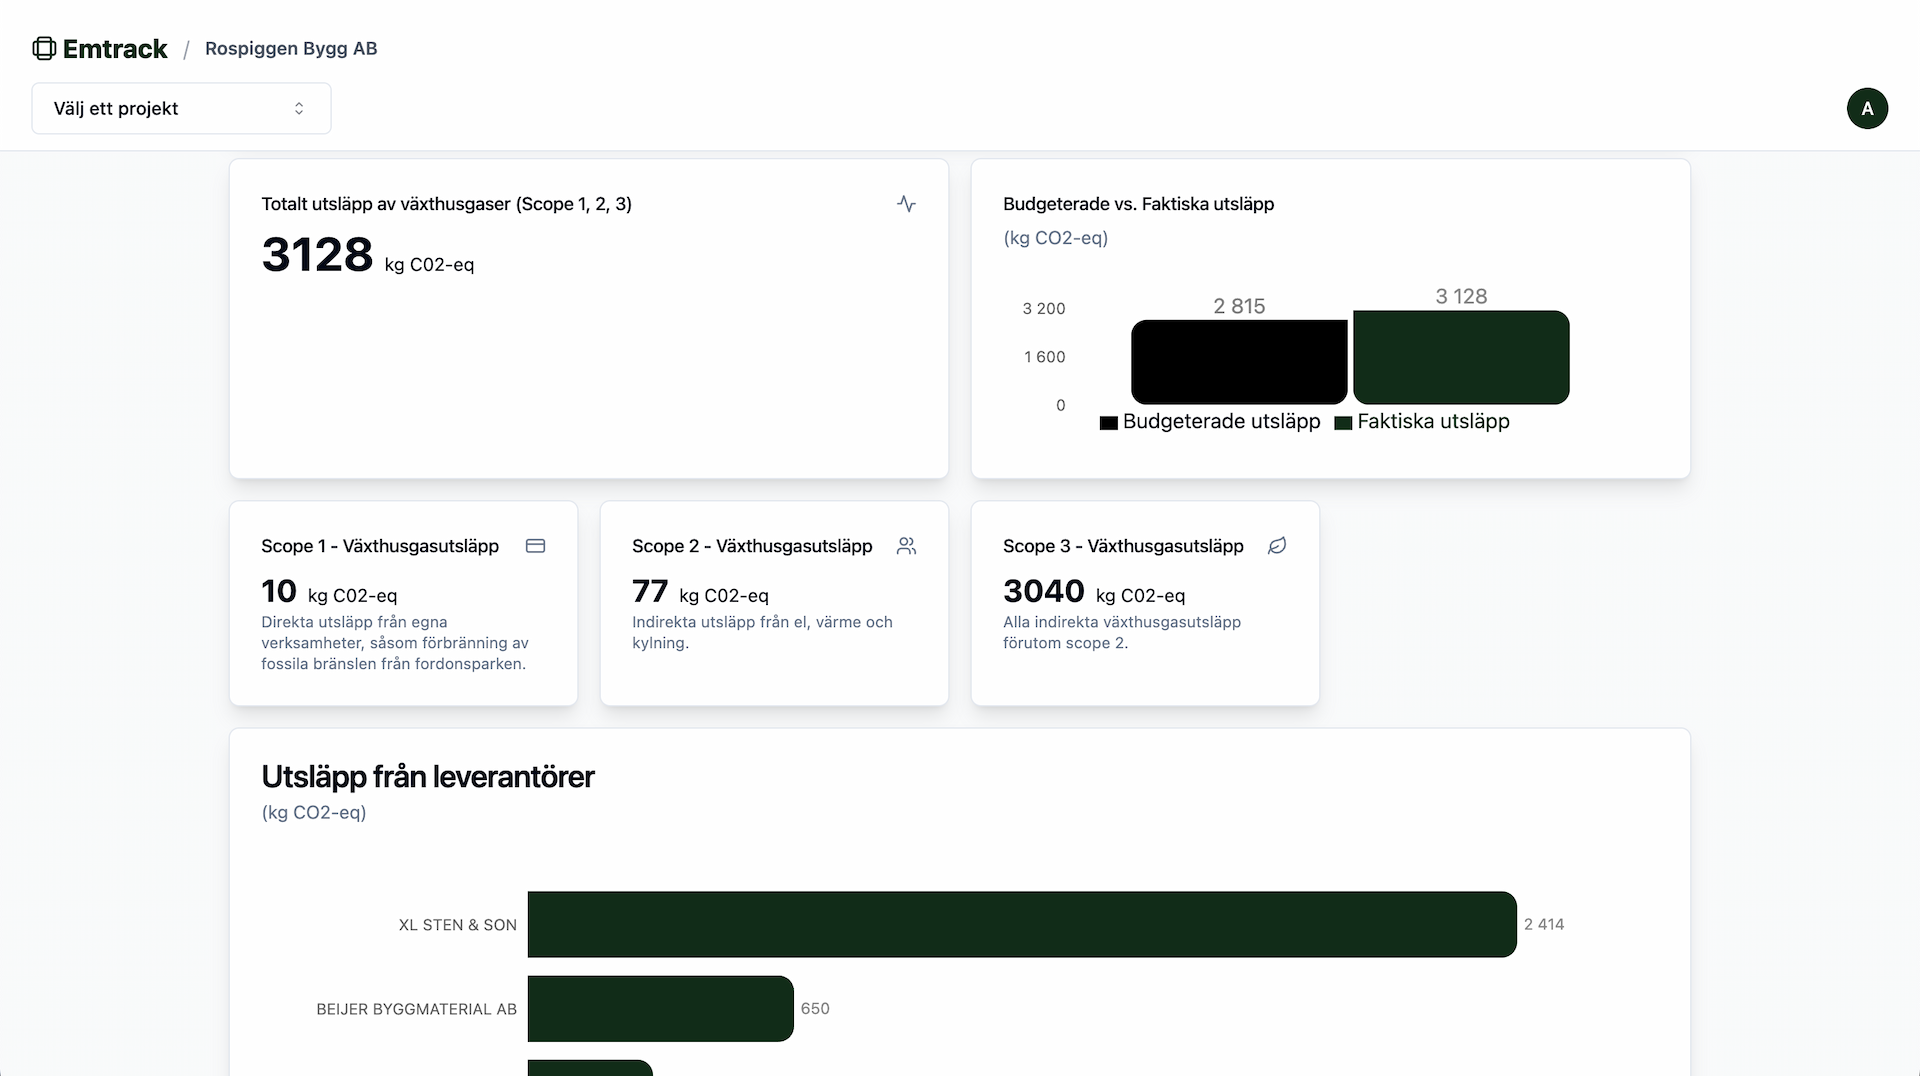
Task: Click the black Budgeterade utsläpp legend swatch
Action: pos(1108,423)
